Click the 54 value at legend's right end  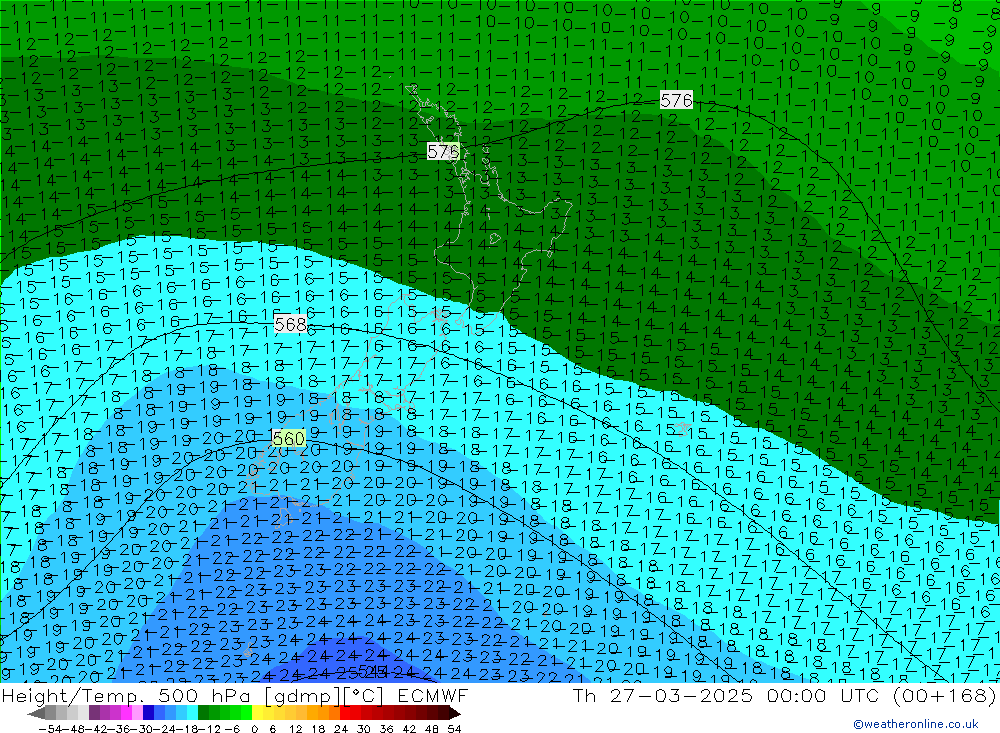[x=453, y=727]
